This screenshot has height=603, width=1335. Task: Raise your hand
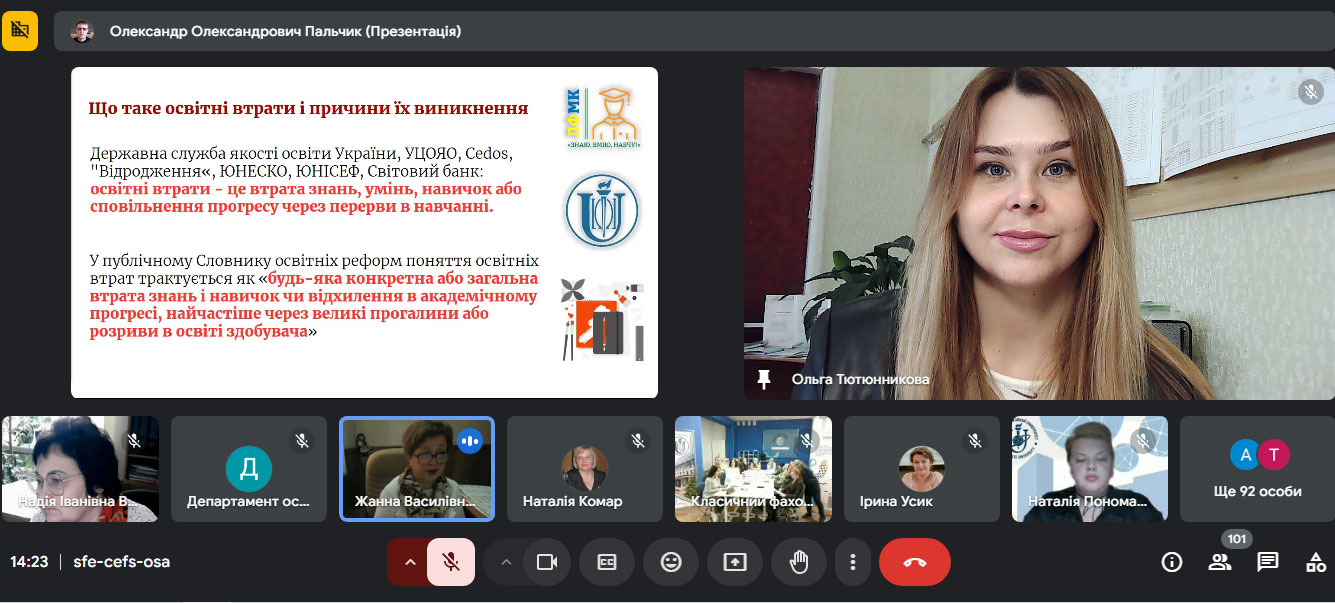pos(799,562)
